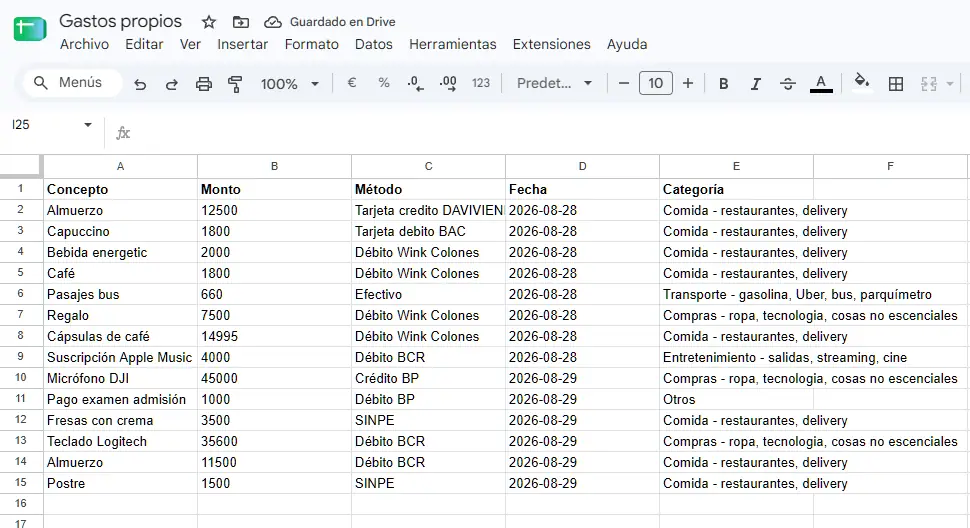970x528 pixels.
Task: Select Entretenimiento category cell
Action: coord(736,357)
